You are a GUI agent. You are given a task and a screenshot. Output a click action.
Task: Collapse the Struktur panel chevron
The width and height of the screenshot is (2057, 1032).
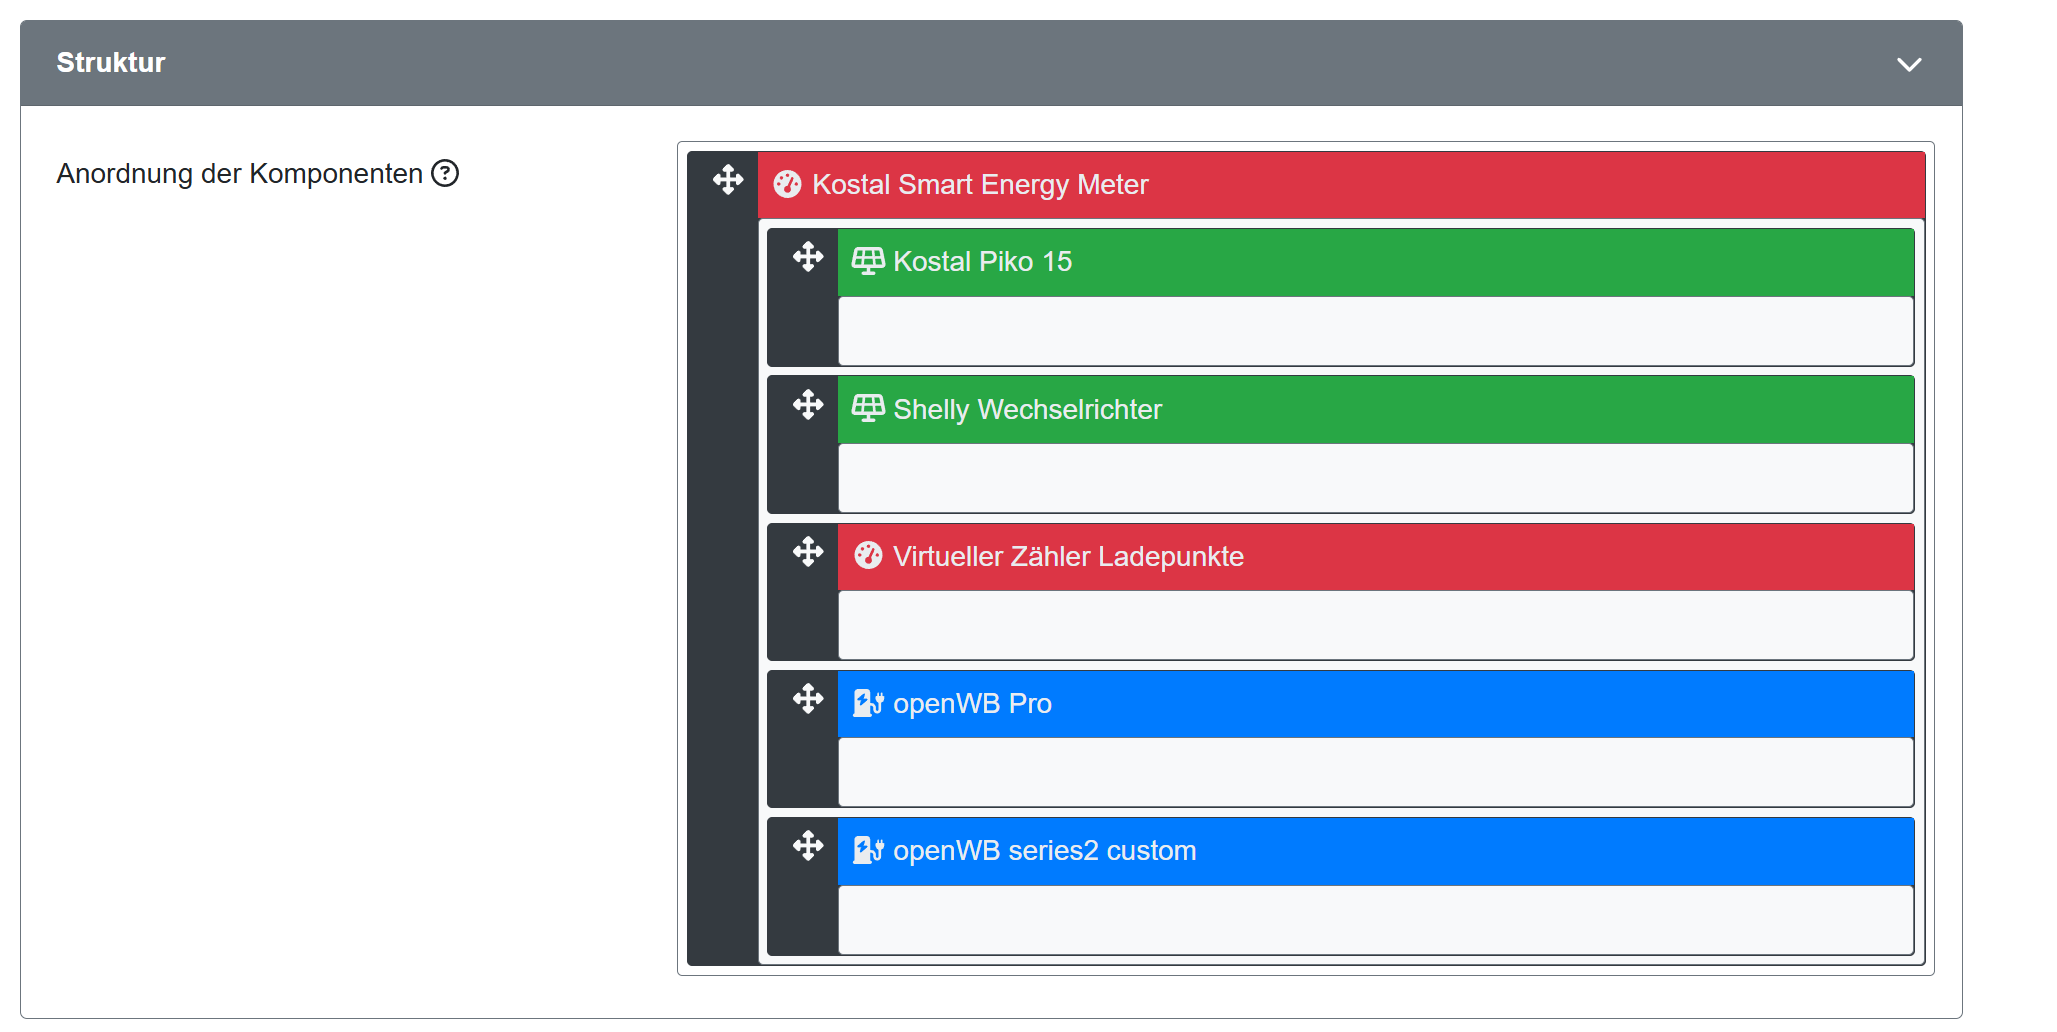tap(1909, 64)
